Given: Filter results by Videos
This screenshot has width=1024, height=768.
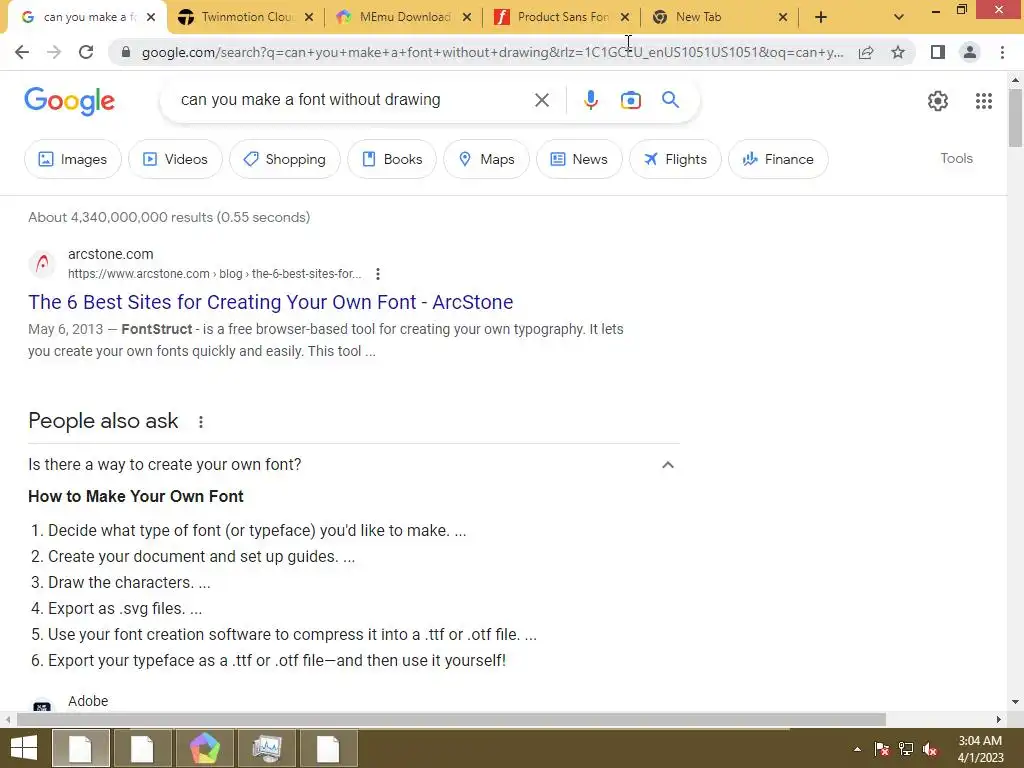Looking at the screenshot, I should (175, 159).
